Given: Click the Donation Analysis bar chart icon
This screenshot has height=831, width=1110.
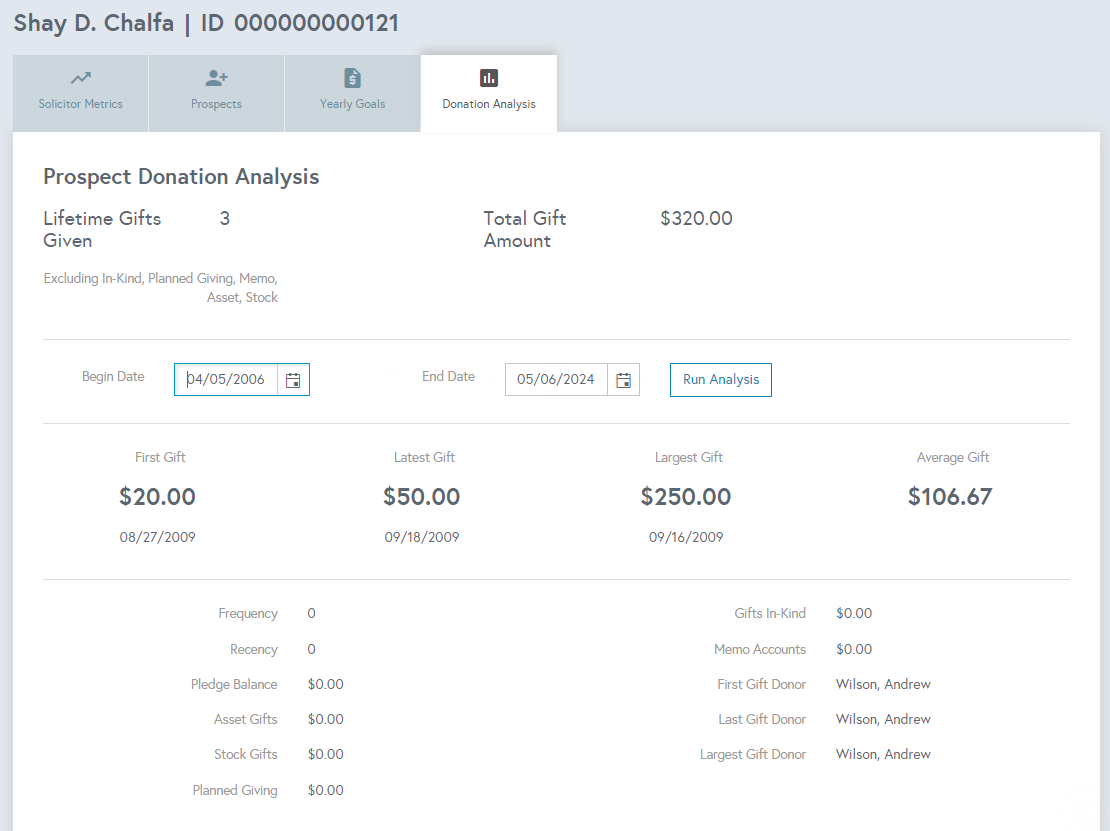Looking at the screenshot, I should [488, 78].
